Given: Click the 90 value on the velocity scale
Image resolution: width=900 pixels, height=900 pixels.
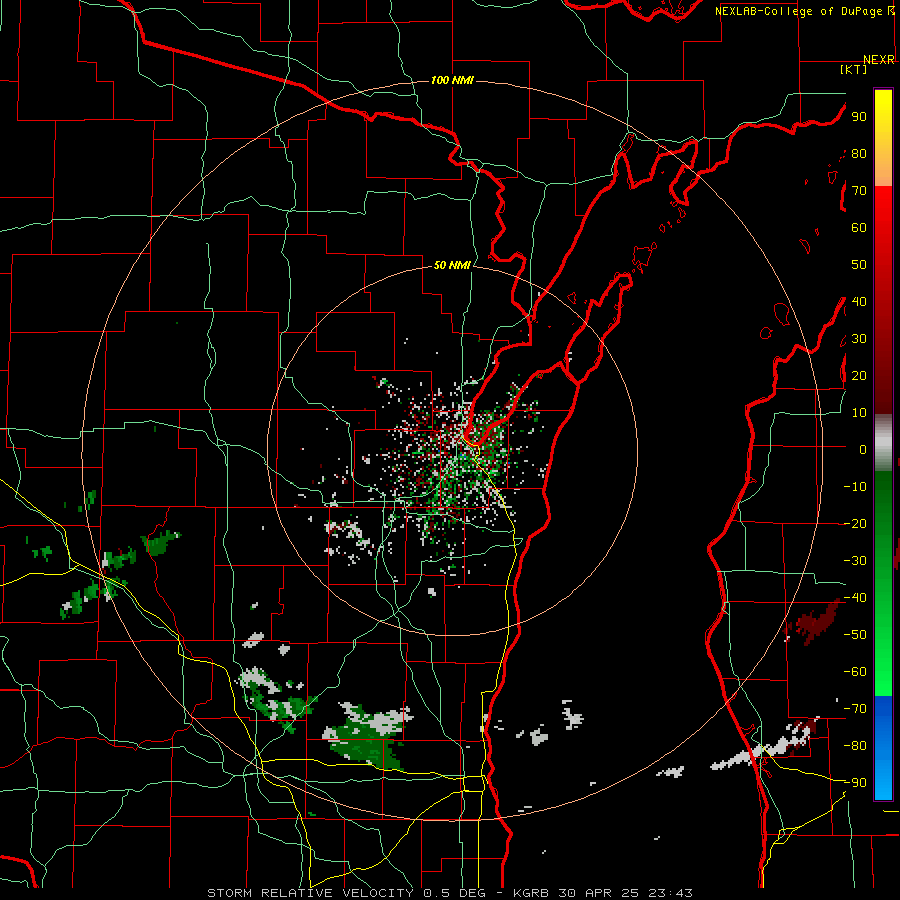Looking at the screenshot, I should pos(859,117).
